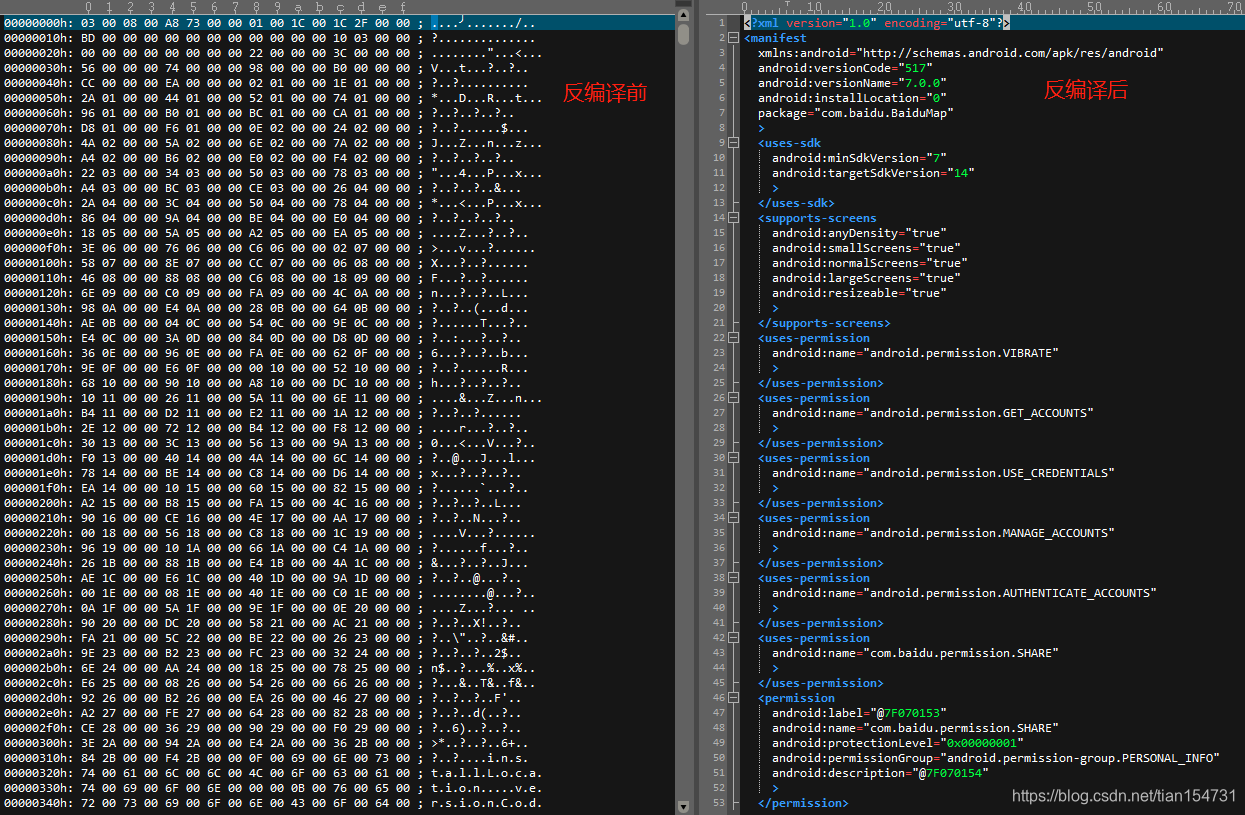Click the android:anyDensity="true" line
Screen dimensions: 1245x815
[x=859, y=233]
